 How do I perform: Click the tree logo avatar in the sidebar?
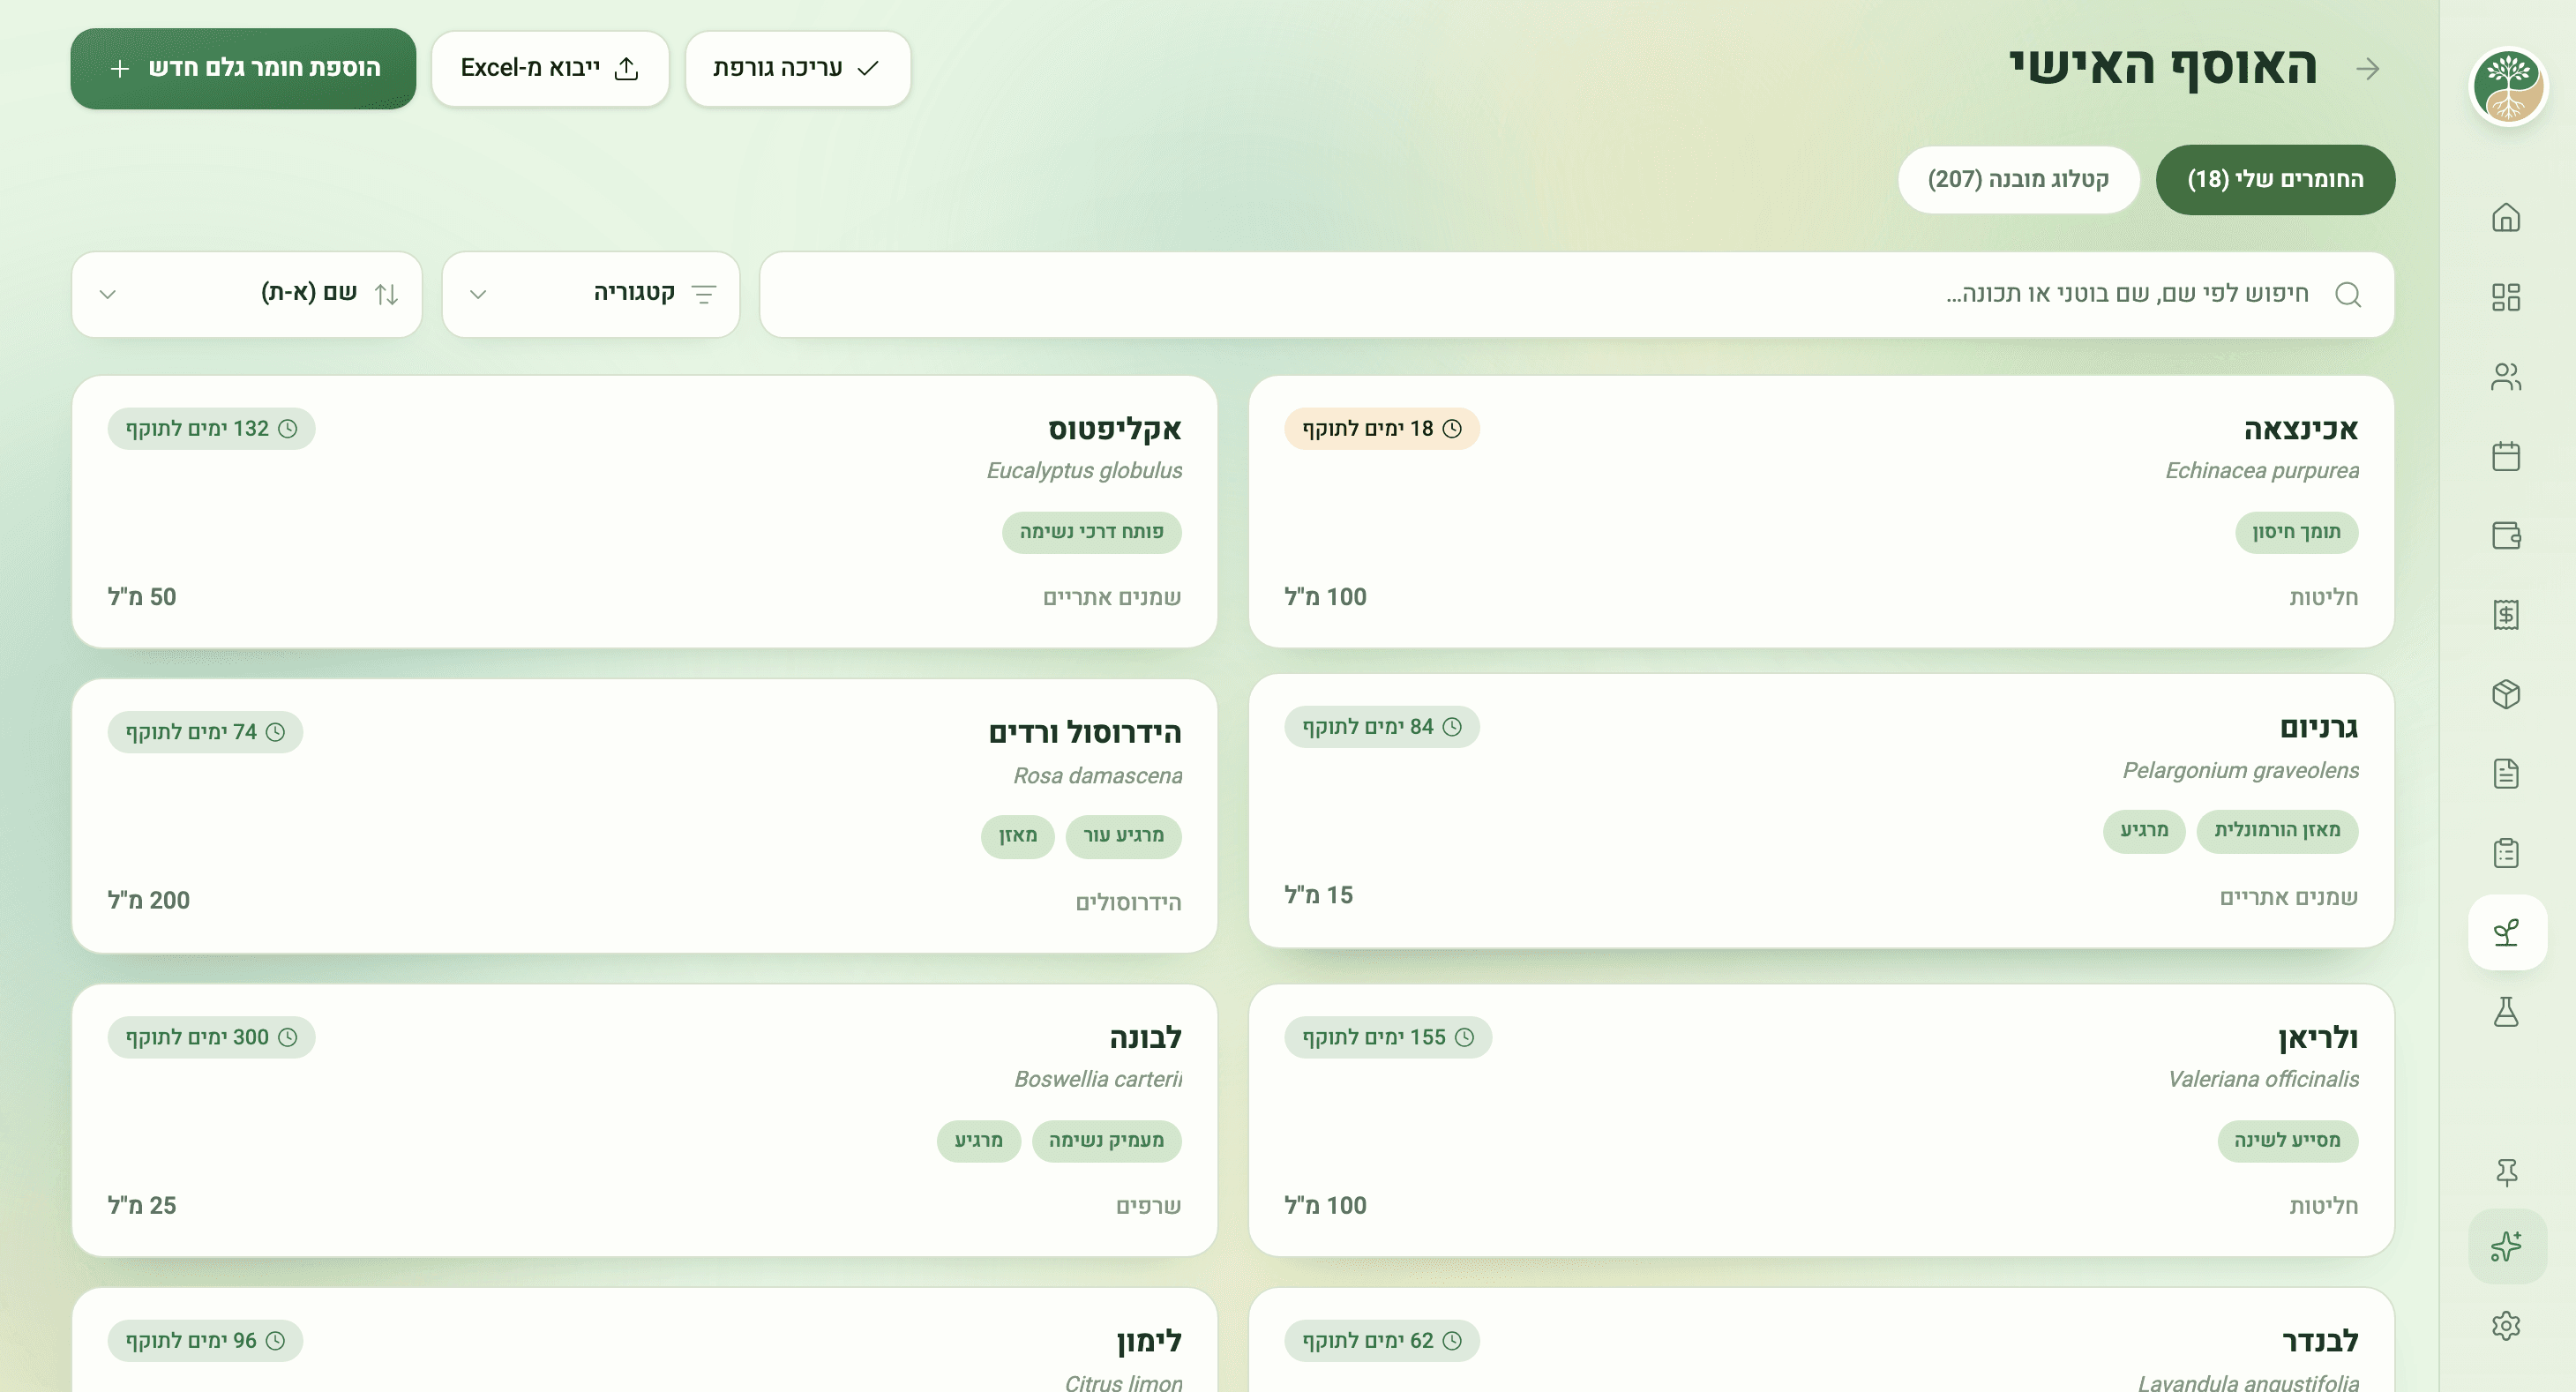pyautogui.click(x=2508, y=88)
